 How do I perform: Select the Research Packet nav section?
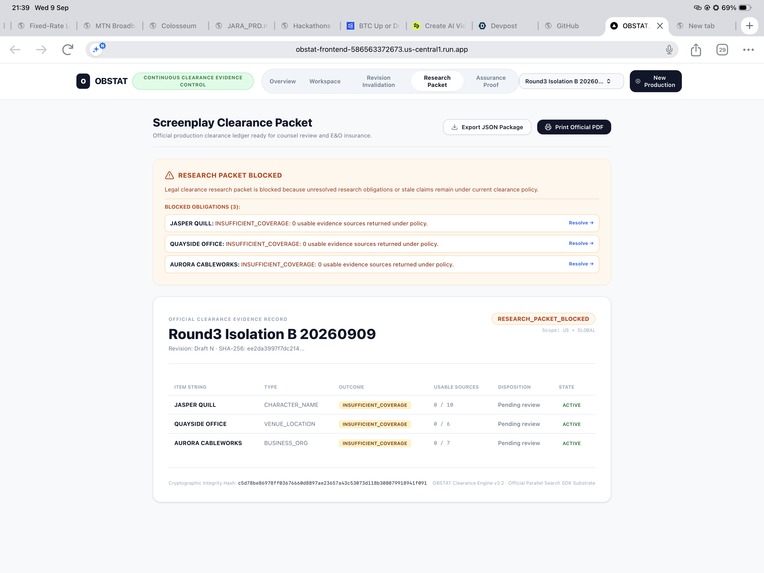pyautogui.click(x=437, y=81)
